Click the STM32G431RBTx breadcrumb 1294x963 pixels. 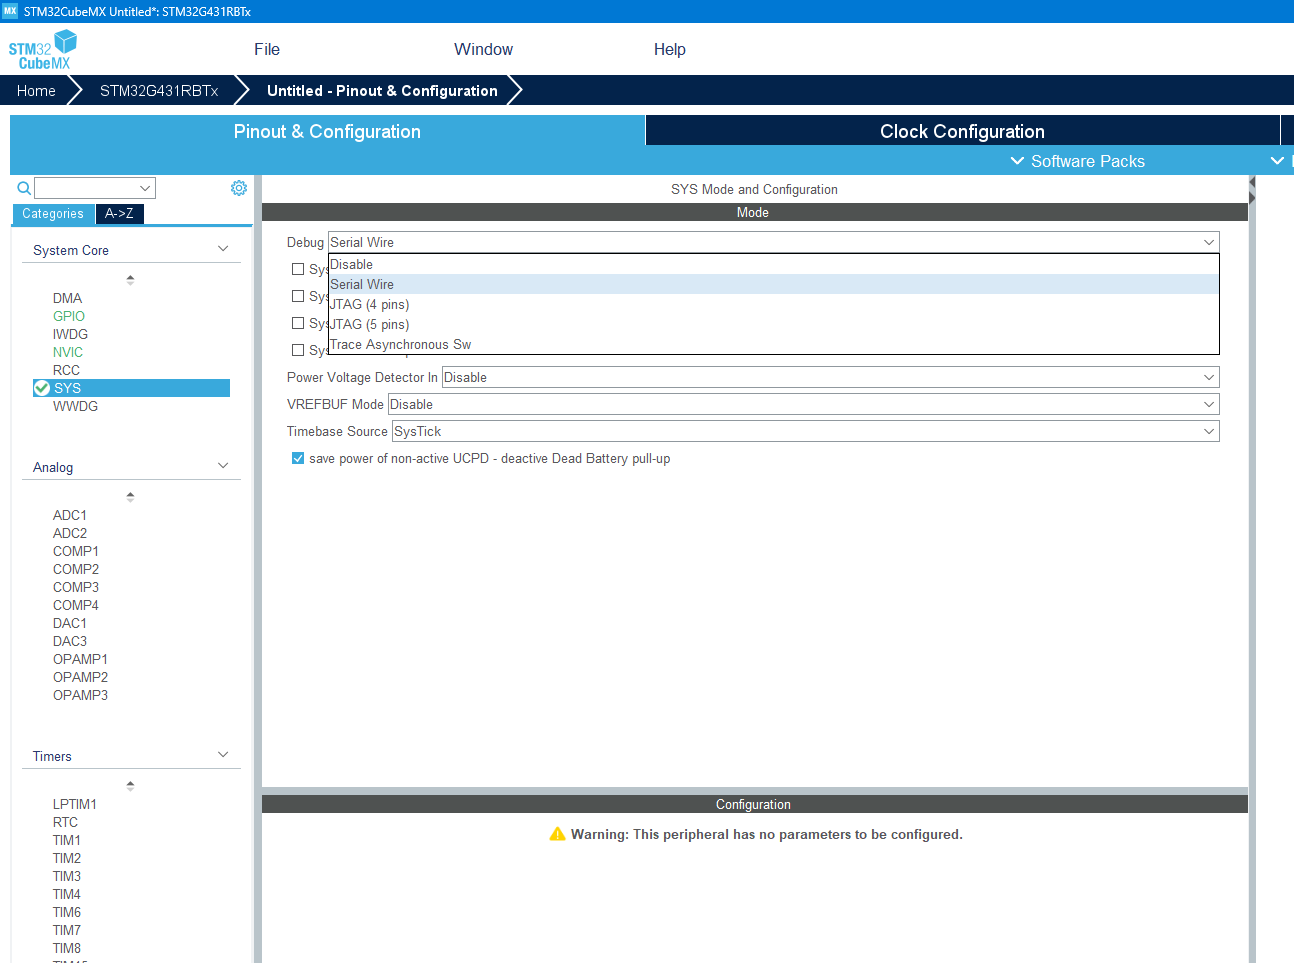[x=159, y=90]
